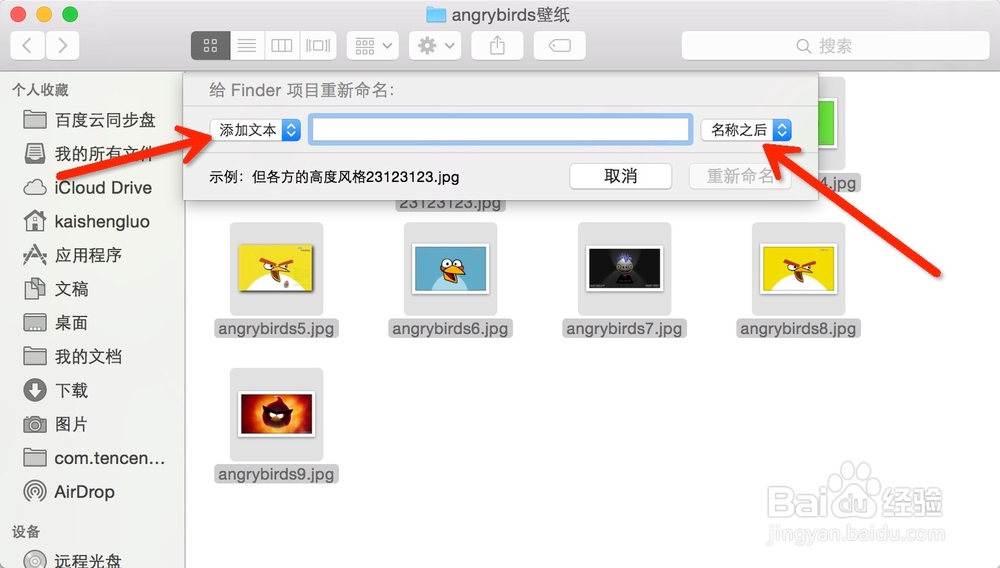Open 百度云同步盘 in the sidebar
The height and width of the screenshot is (568, 1000).
89,120
